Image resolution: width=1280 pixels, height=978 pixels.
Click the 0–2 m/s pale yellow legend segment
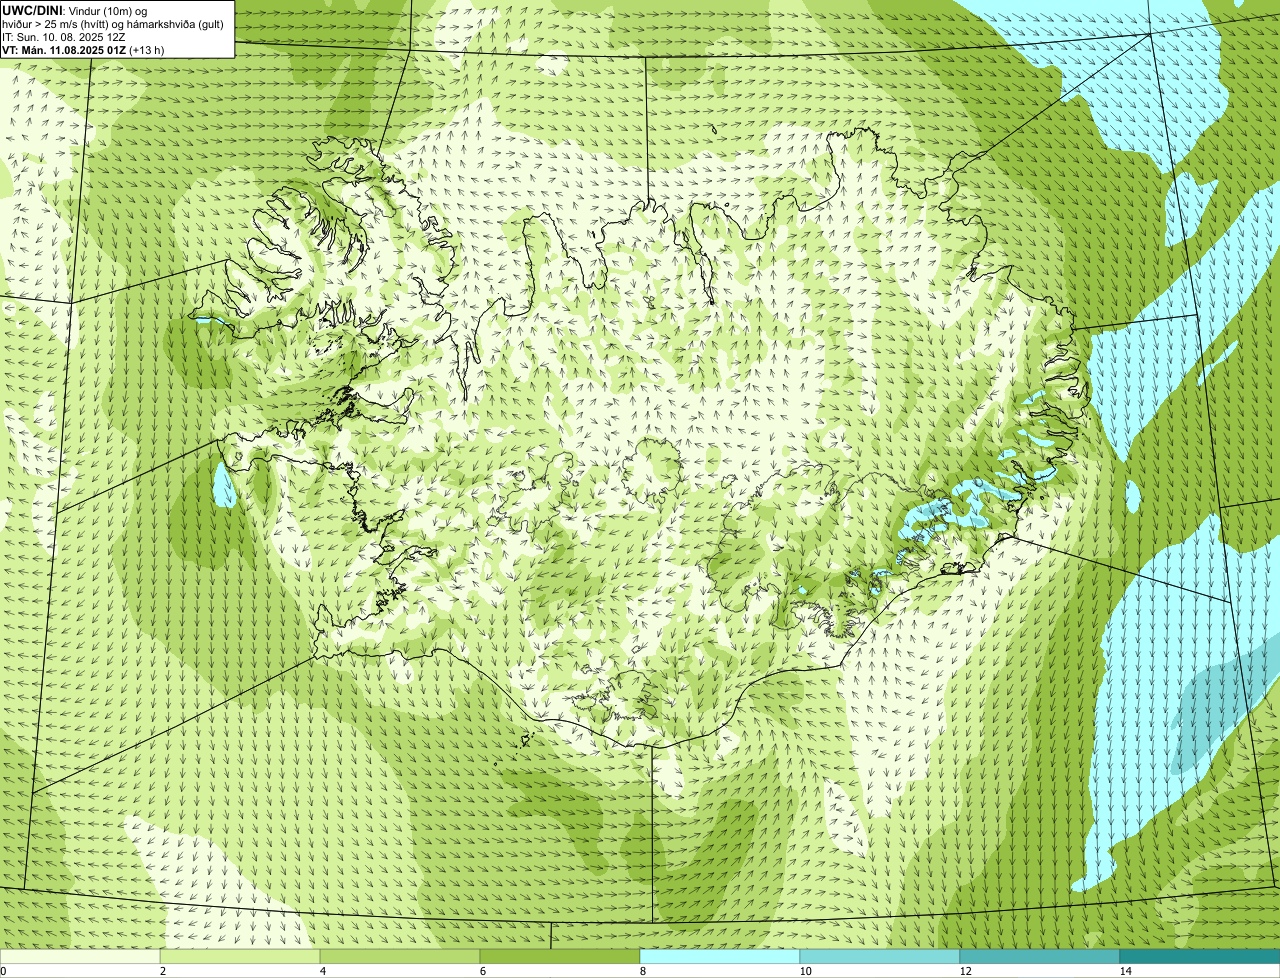(x=80, y=956)
